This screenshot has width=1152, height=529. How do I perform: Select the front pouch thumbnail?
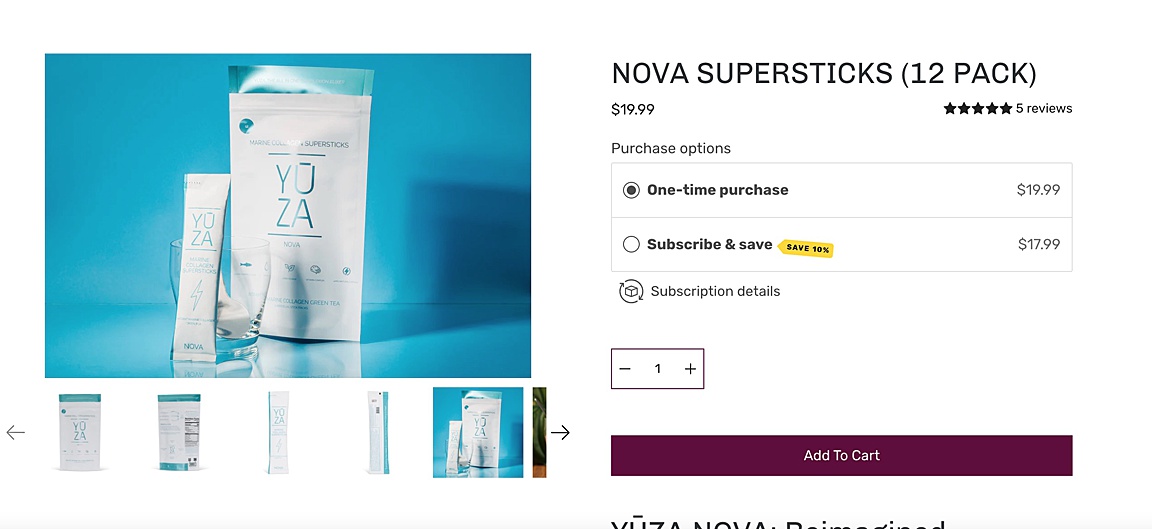80,433
